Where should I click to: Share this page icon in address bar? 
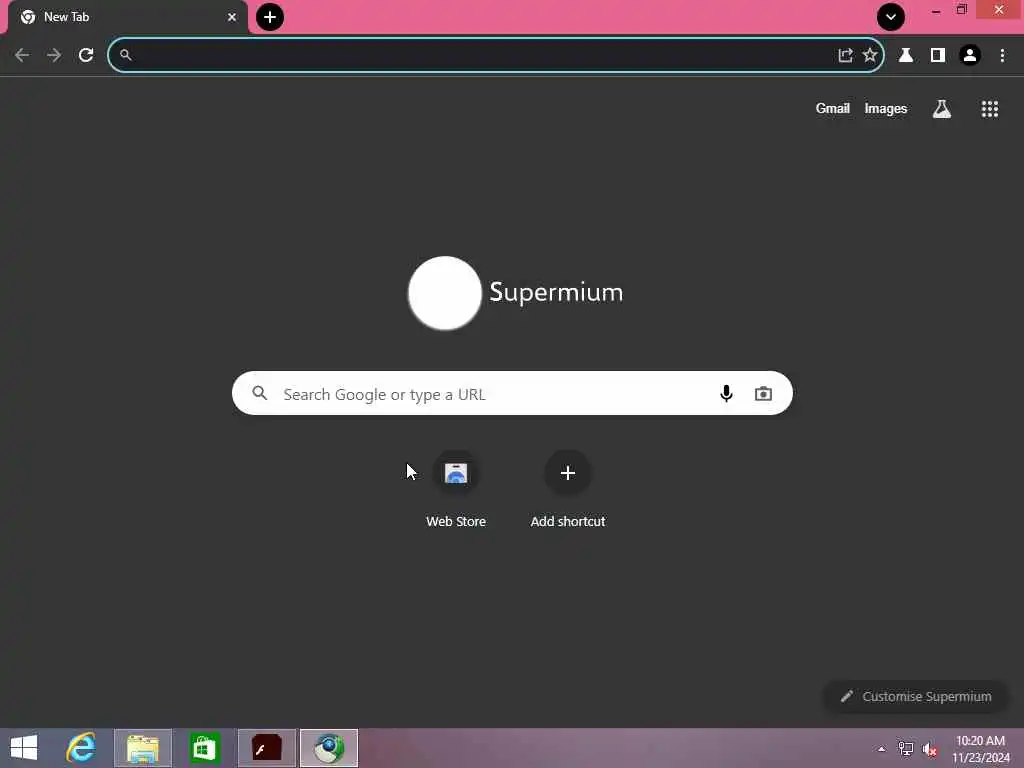[x=845, y=55]
